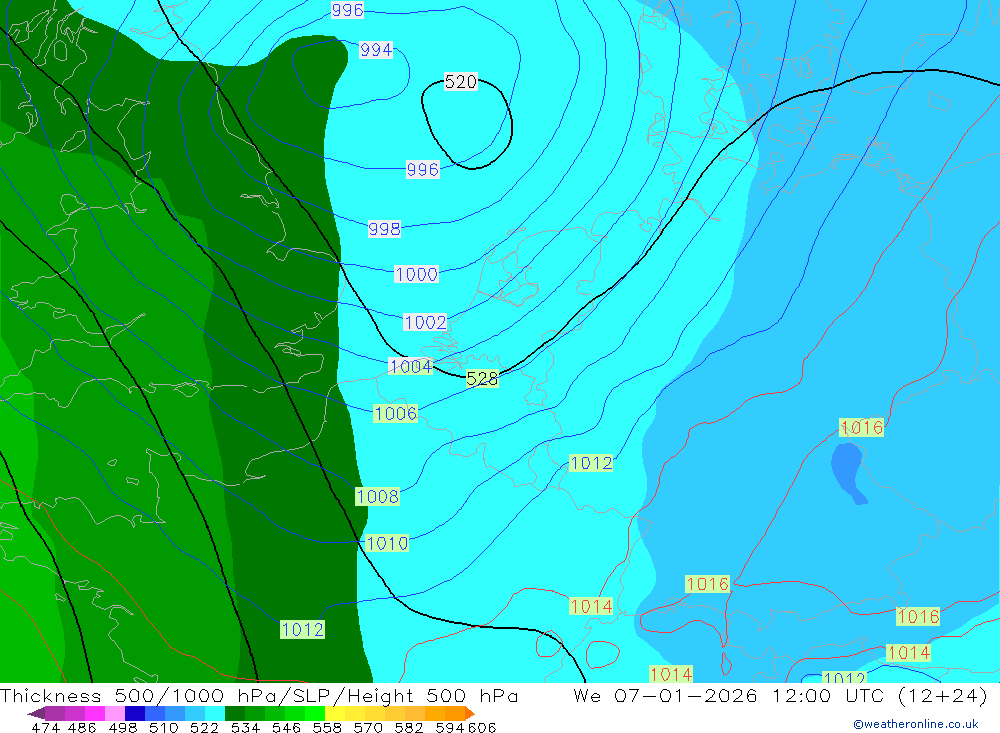
Task: Click the forecast time 'We 07-01-2026 12:00 UTC (12+24)'
Action: click(781, 695)
